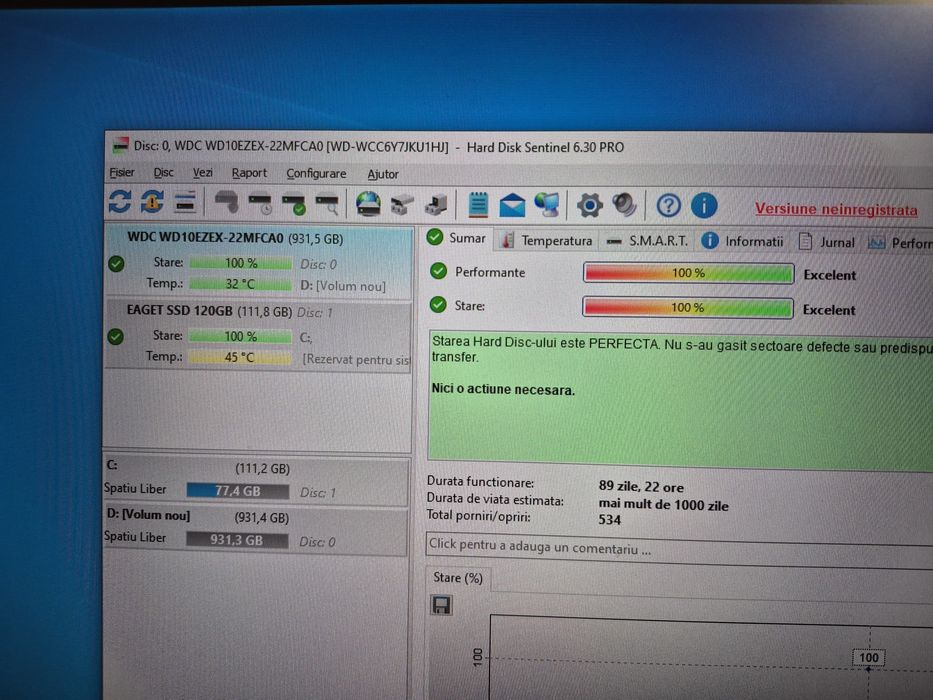Click the EAGET SSD 45 °C temperature bar
This screenshot has width=933, height=700.
point(239,357)
